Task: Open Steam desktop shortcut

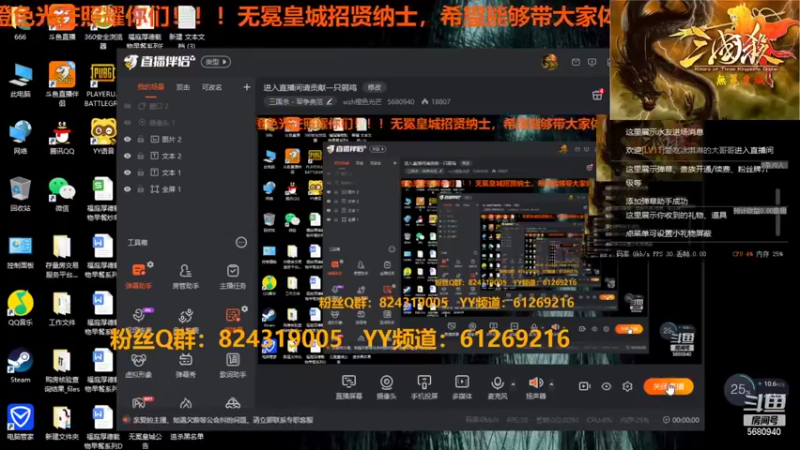Action: pyautogui.click(x=20, y=365)
